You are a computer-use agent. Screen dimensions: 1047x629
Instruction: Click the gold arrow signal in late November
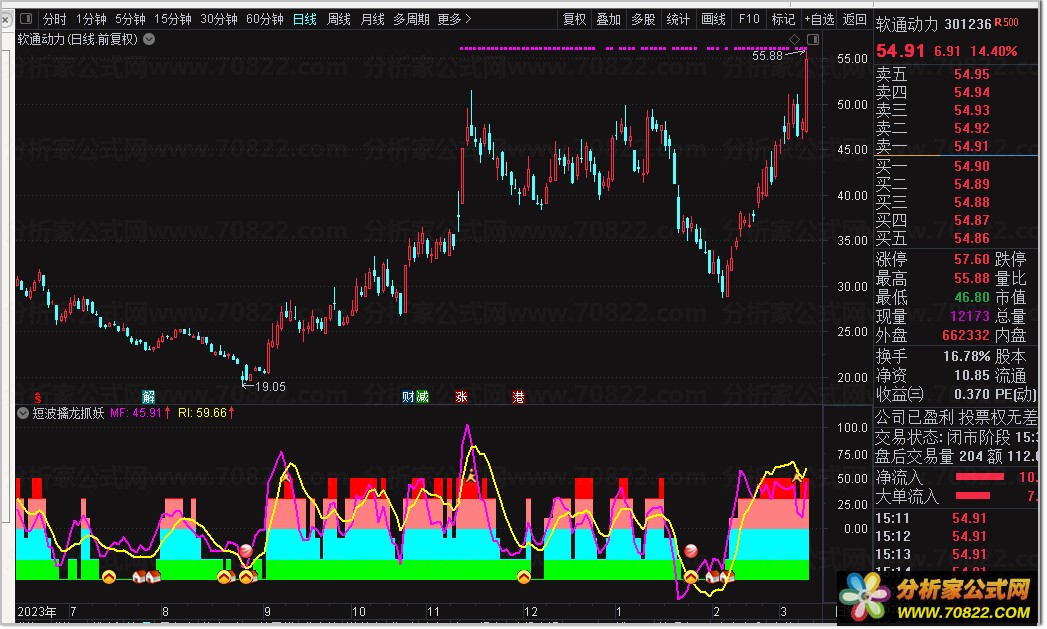[x=524, y=576]
